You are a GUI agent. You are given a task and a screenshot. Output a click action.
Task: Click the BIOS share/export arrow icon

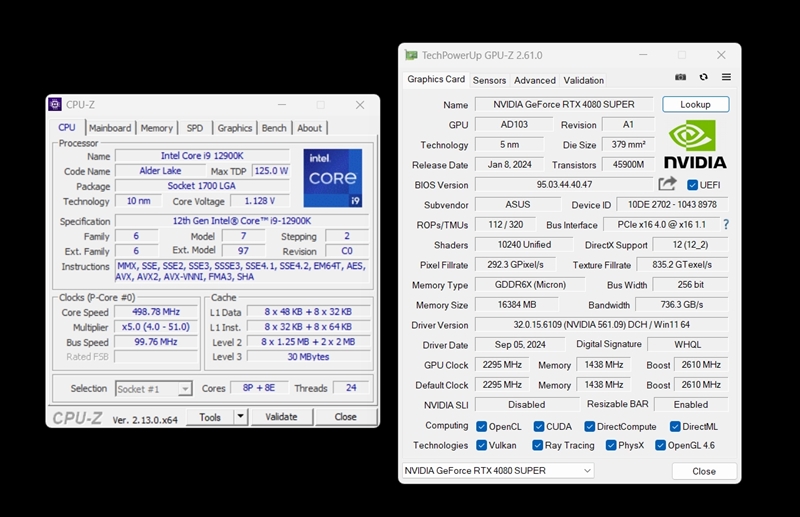(x=667, y=184)
